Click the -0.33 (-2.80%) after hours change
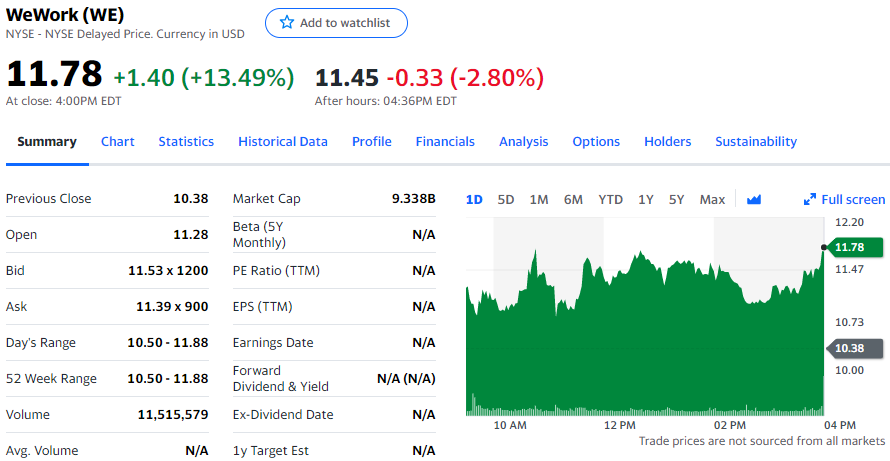The height and width of the screenshot is (461, 890). (x=465, y=78)
